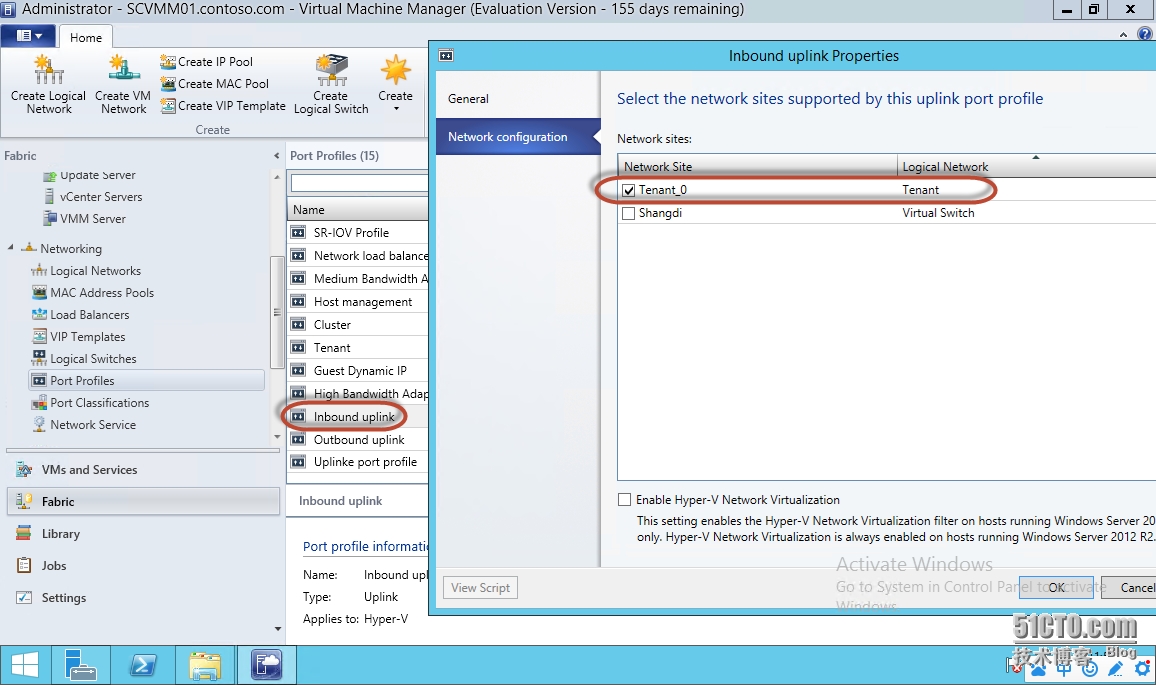The image size is (1156, 685).
Task: Collapse the Networking tree node
Action: pyautogui.click(x=11, y=248)
